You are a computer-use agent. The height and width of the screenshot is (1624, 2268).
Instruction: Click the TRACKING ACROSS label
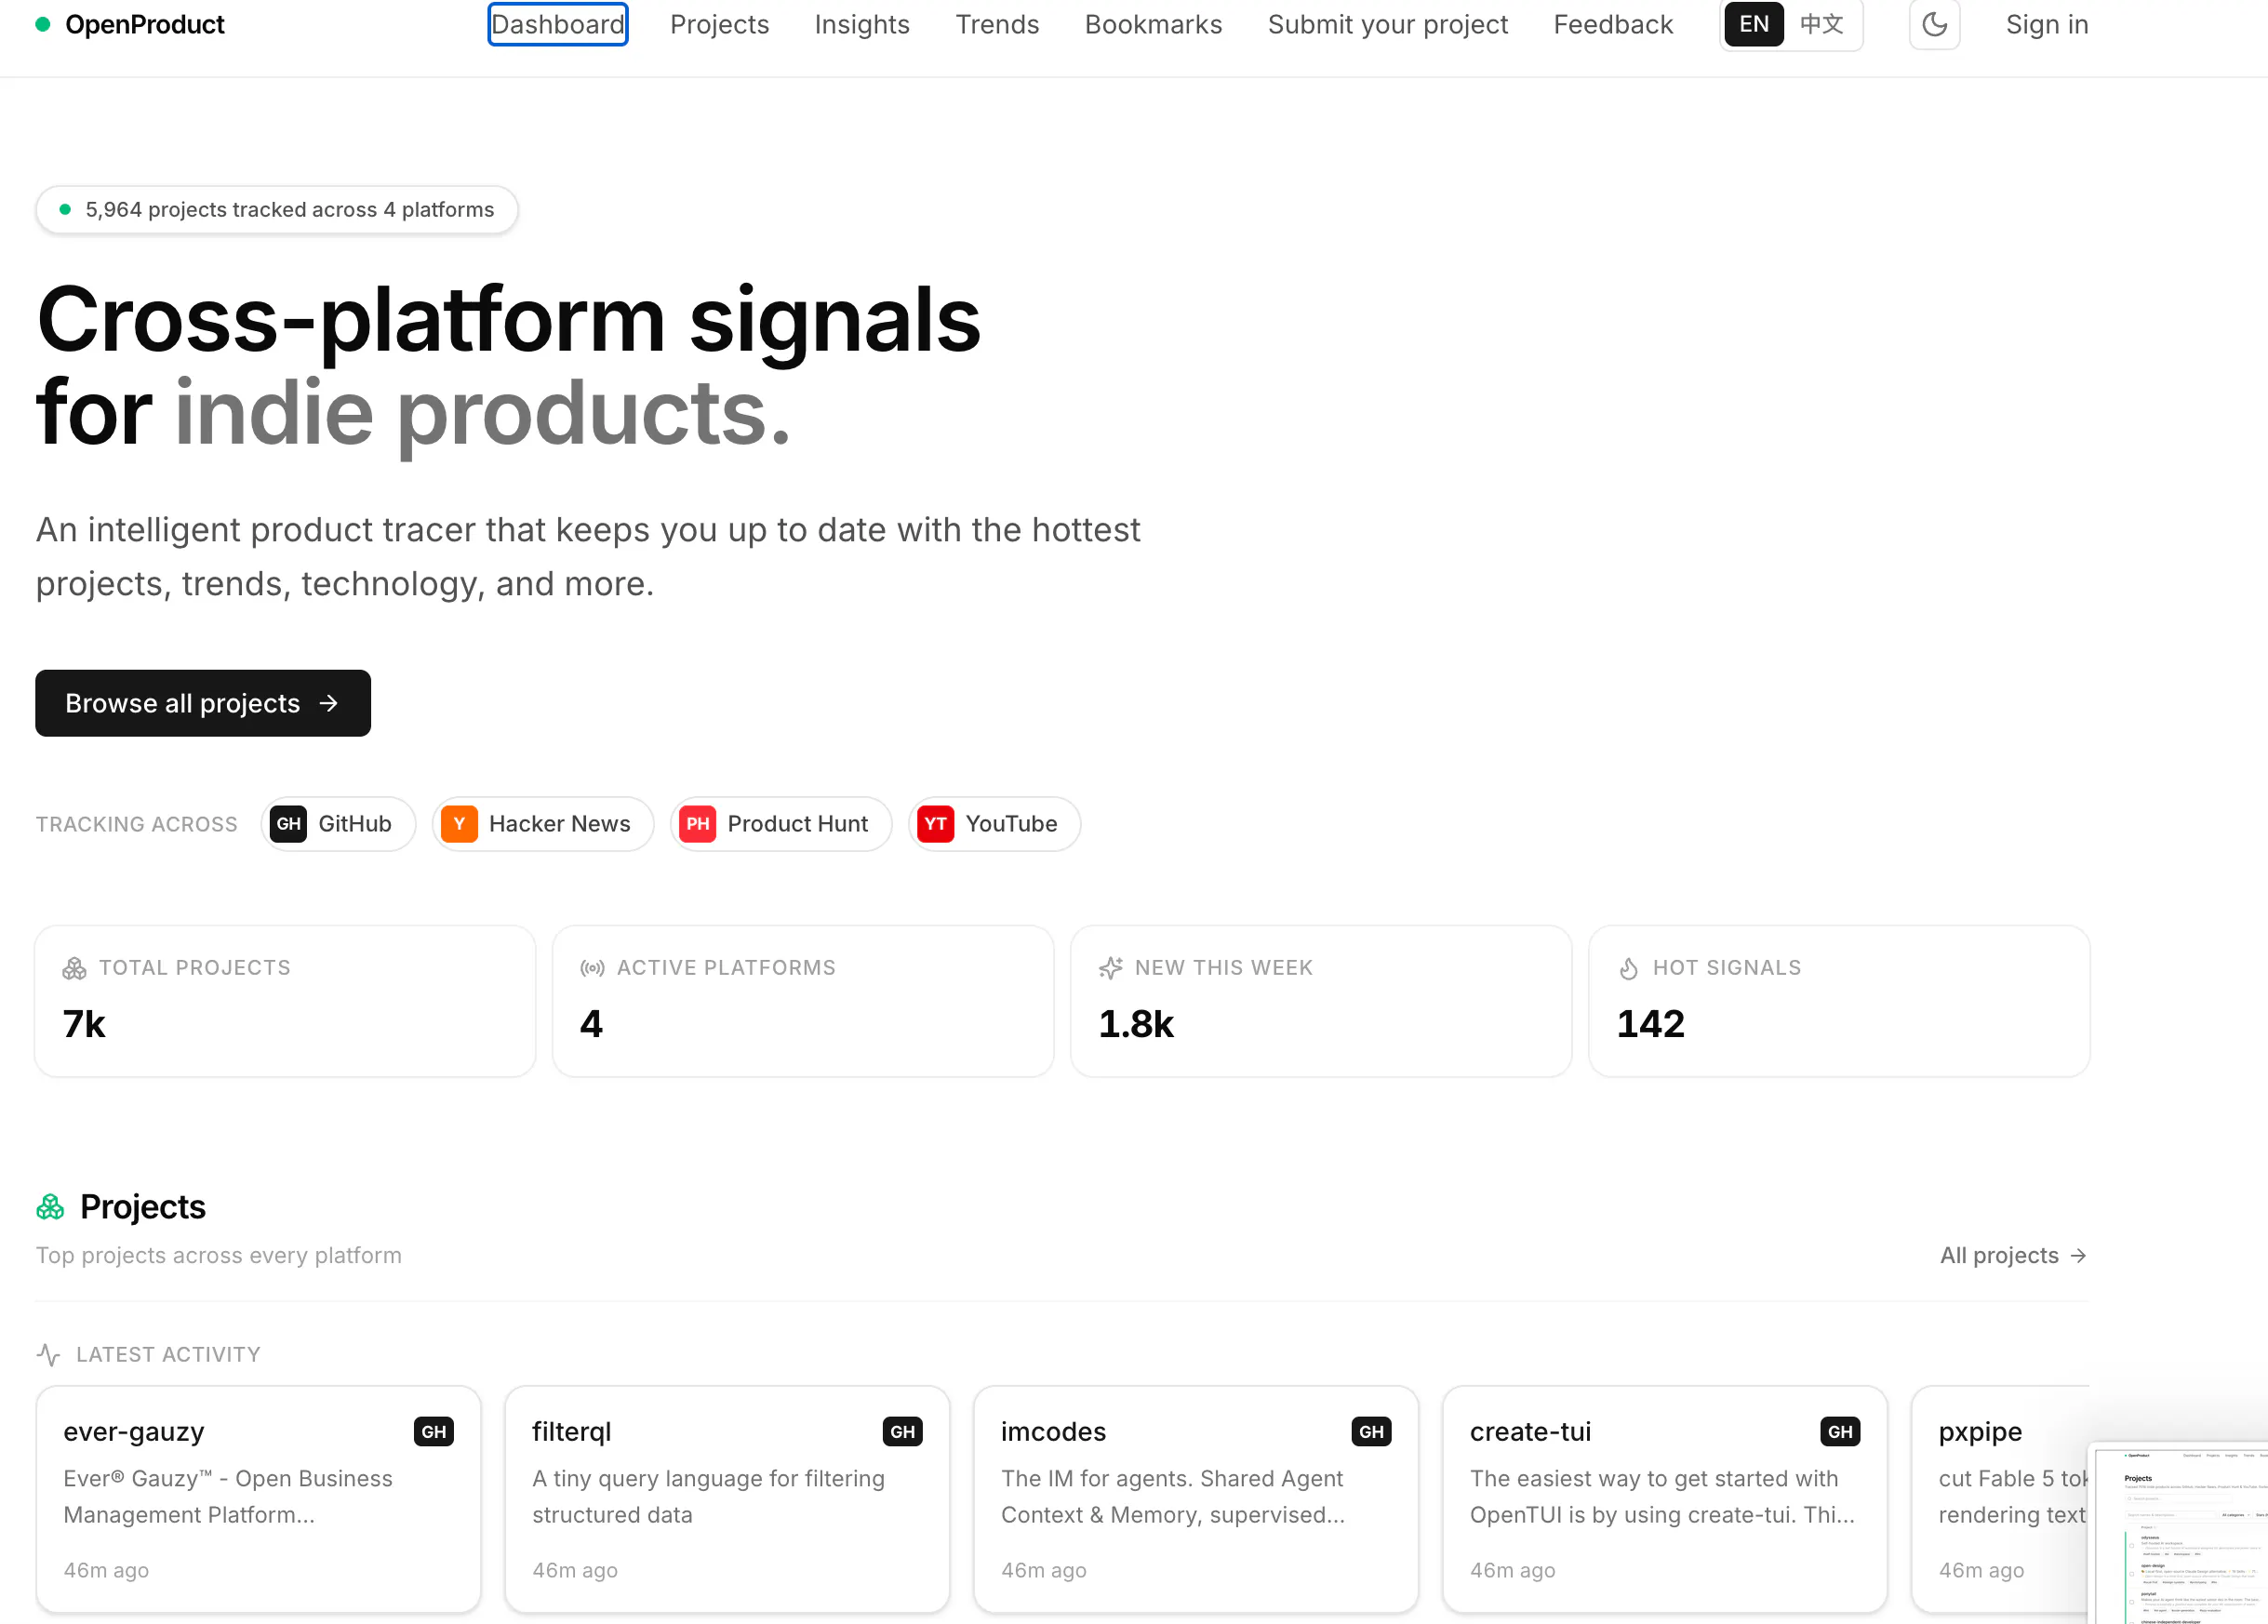tap(137, 824)
